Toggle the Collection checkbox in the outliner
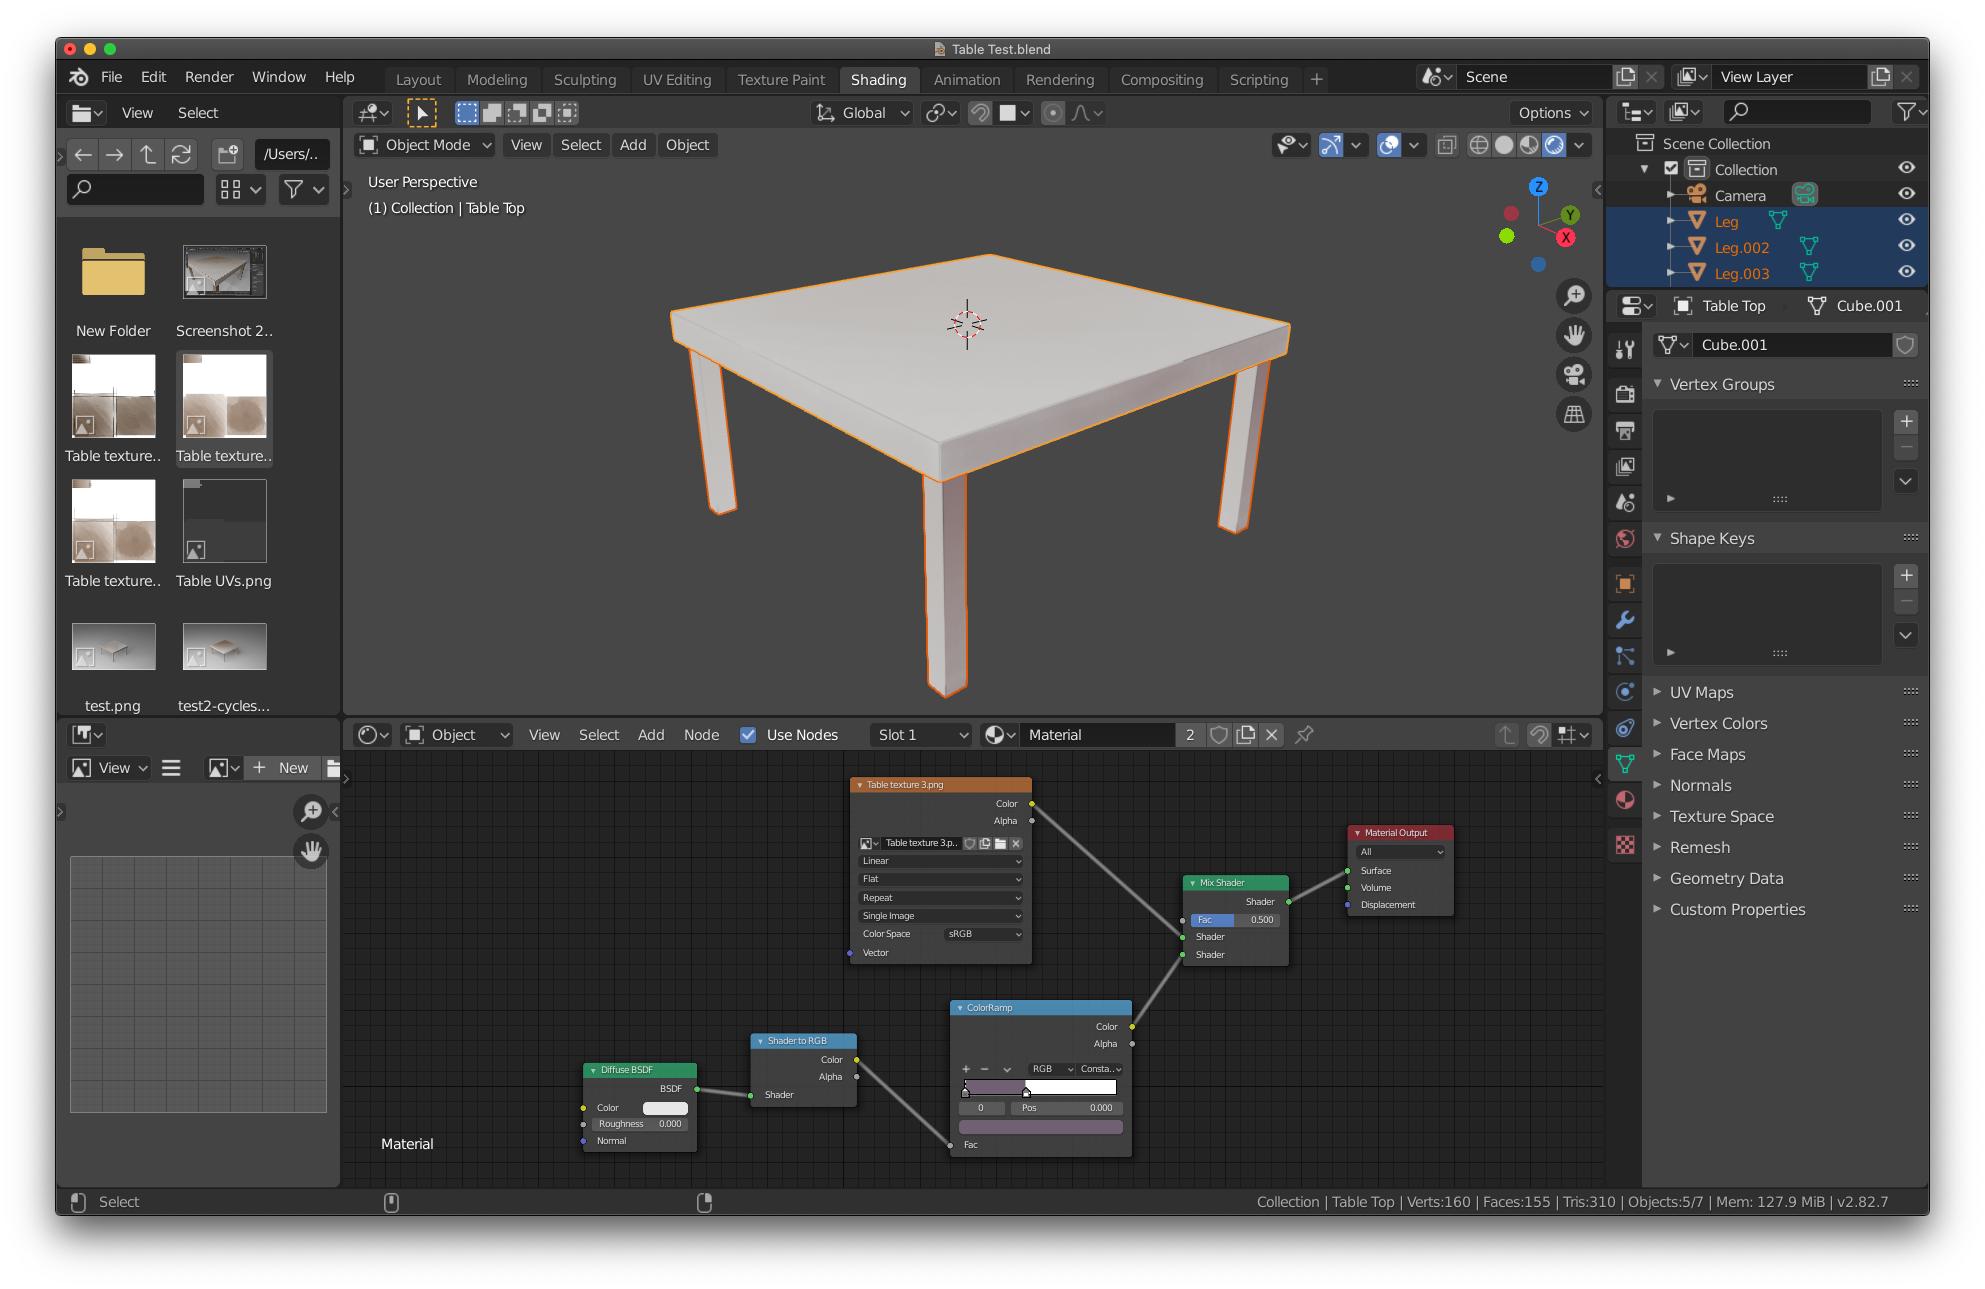 click(1671, 168)
